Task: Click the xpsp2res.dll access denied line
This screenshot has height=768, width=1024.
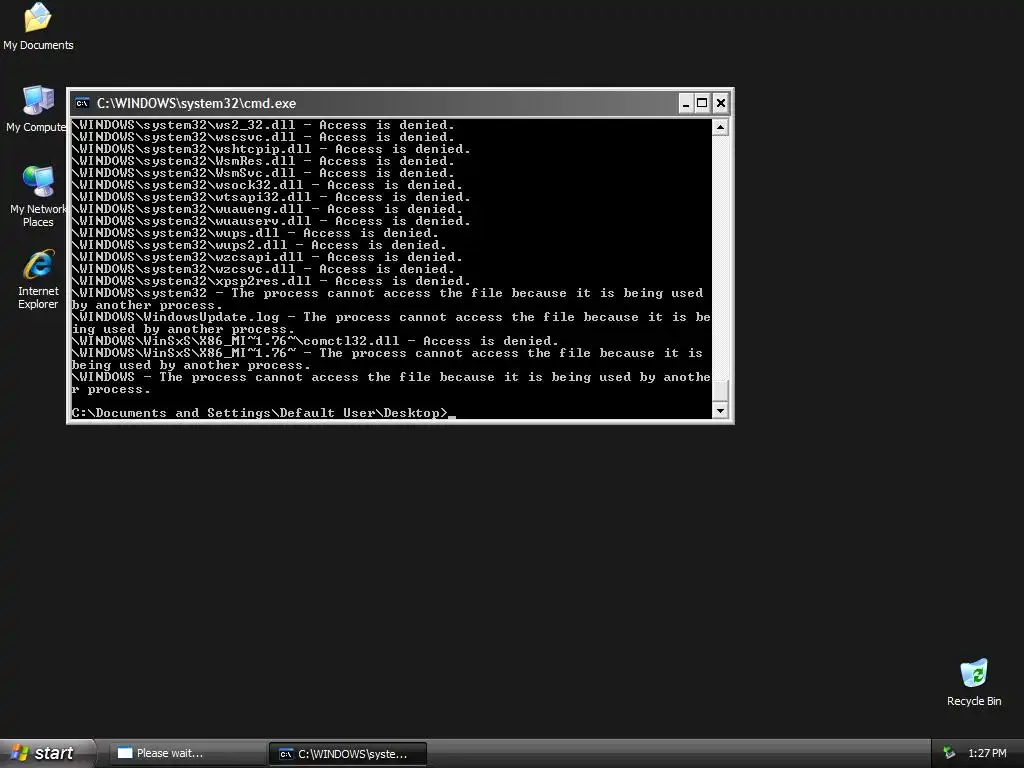Action: click(x=271, y=281)
